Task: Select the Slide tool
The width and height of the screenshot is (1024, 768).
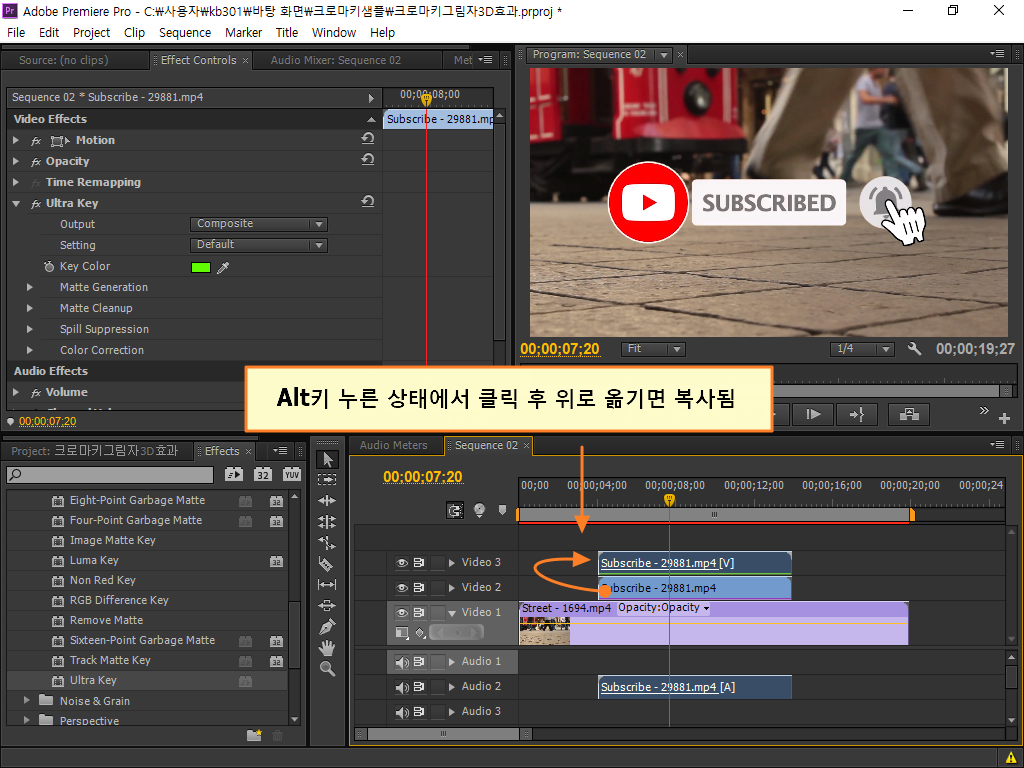Action: (327, 605)
